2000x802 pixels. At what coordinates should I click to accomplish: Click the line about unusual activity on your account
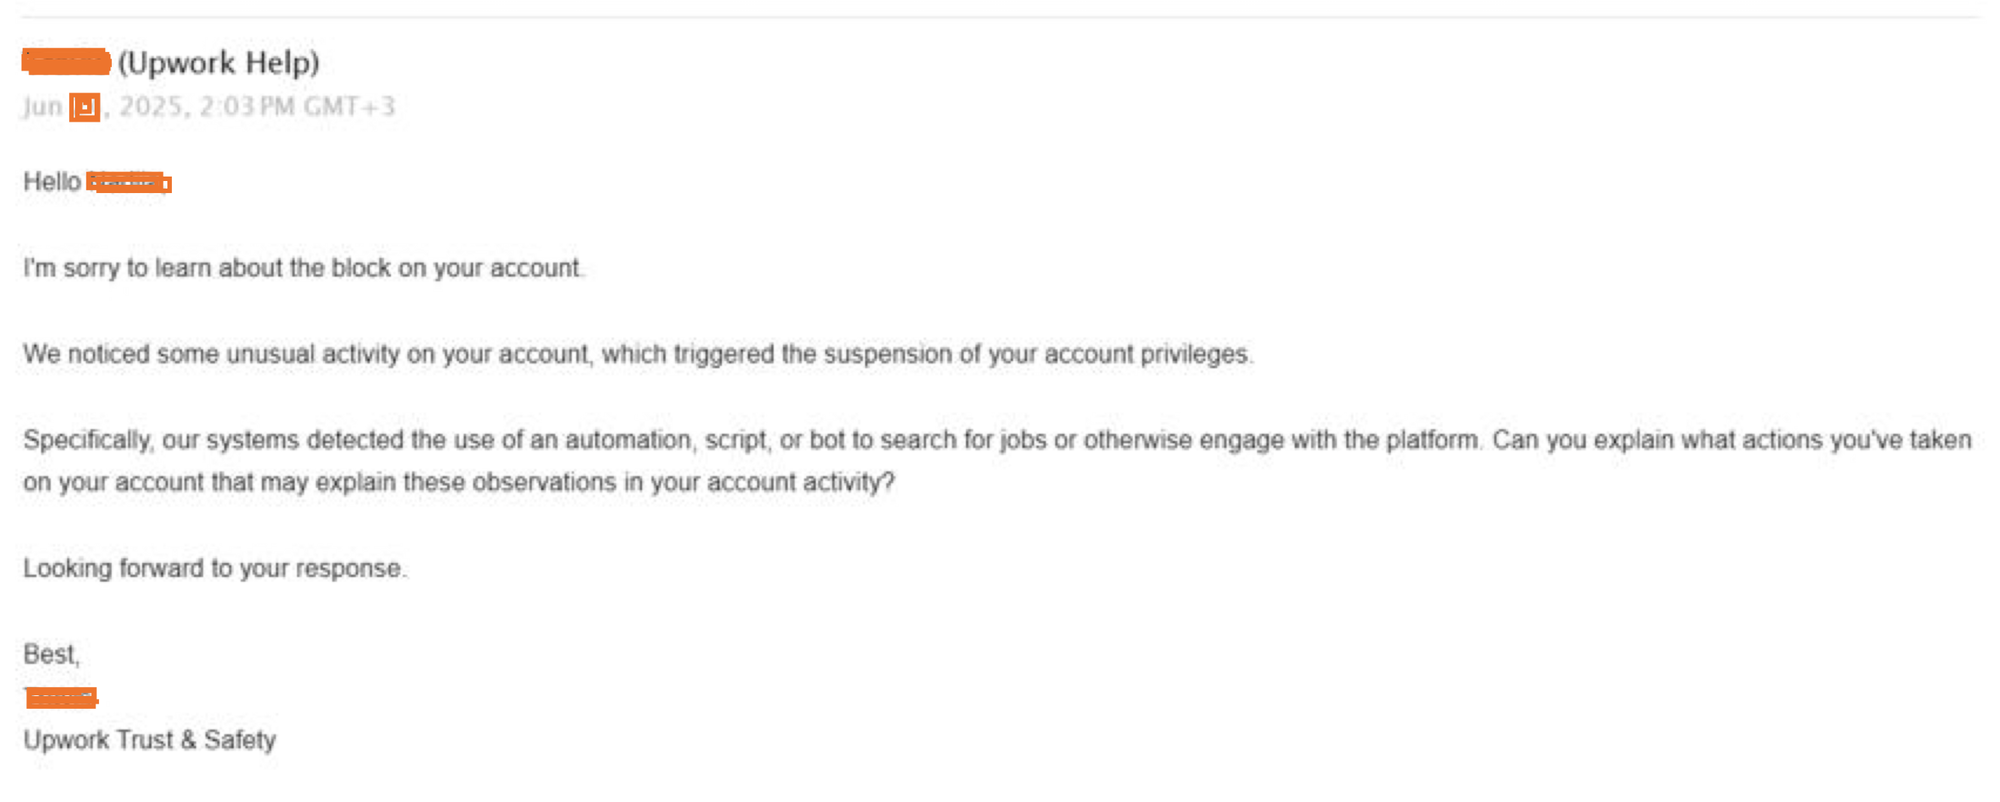[638, 354]
